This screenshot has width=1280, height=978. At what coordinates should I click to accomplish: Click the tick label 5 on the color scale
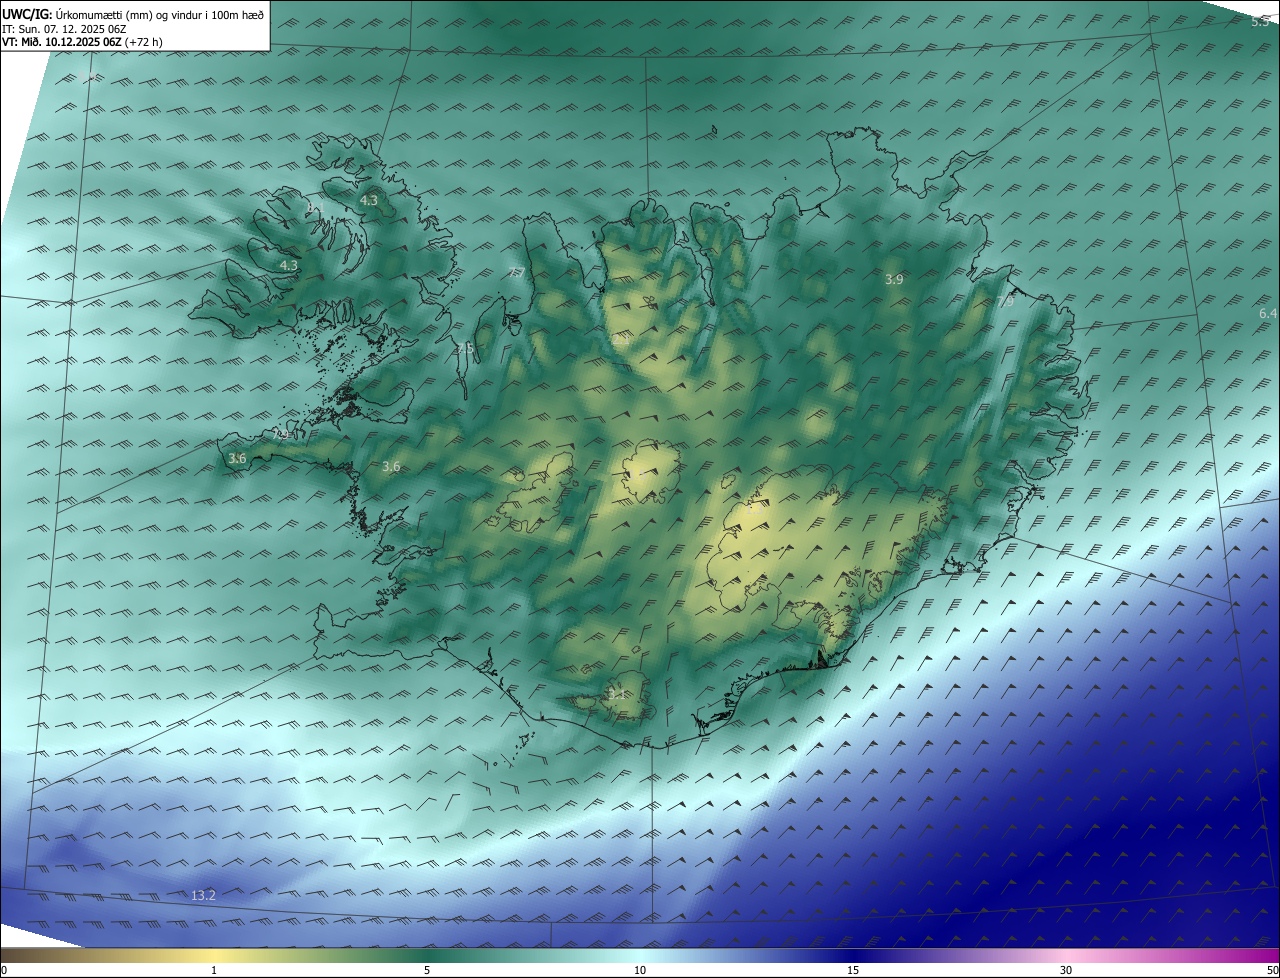click(x=427, y=970)
